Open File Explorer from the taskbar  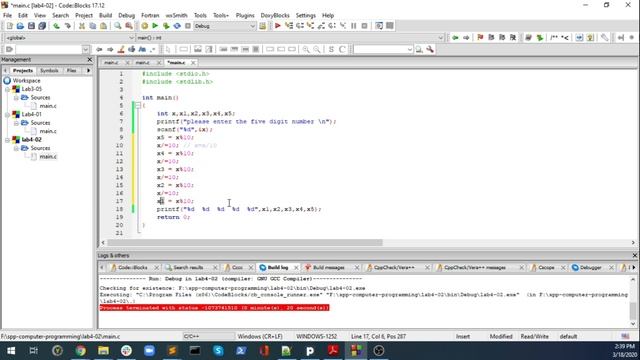103,351
